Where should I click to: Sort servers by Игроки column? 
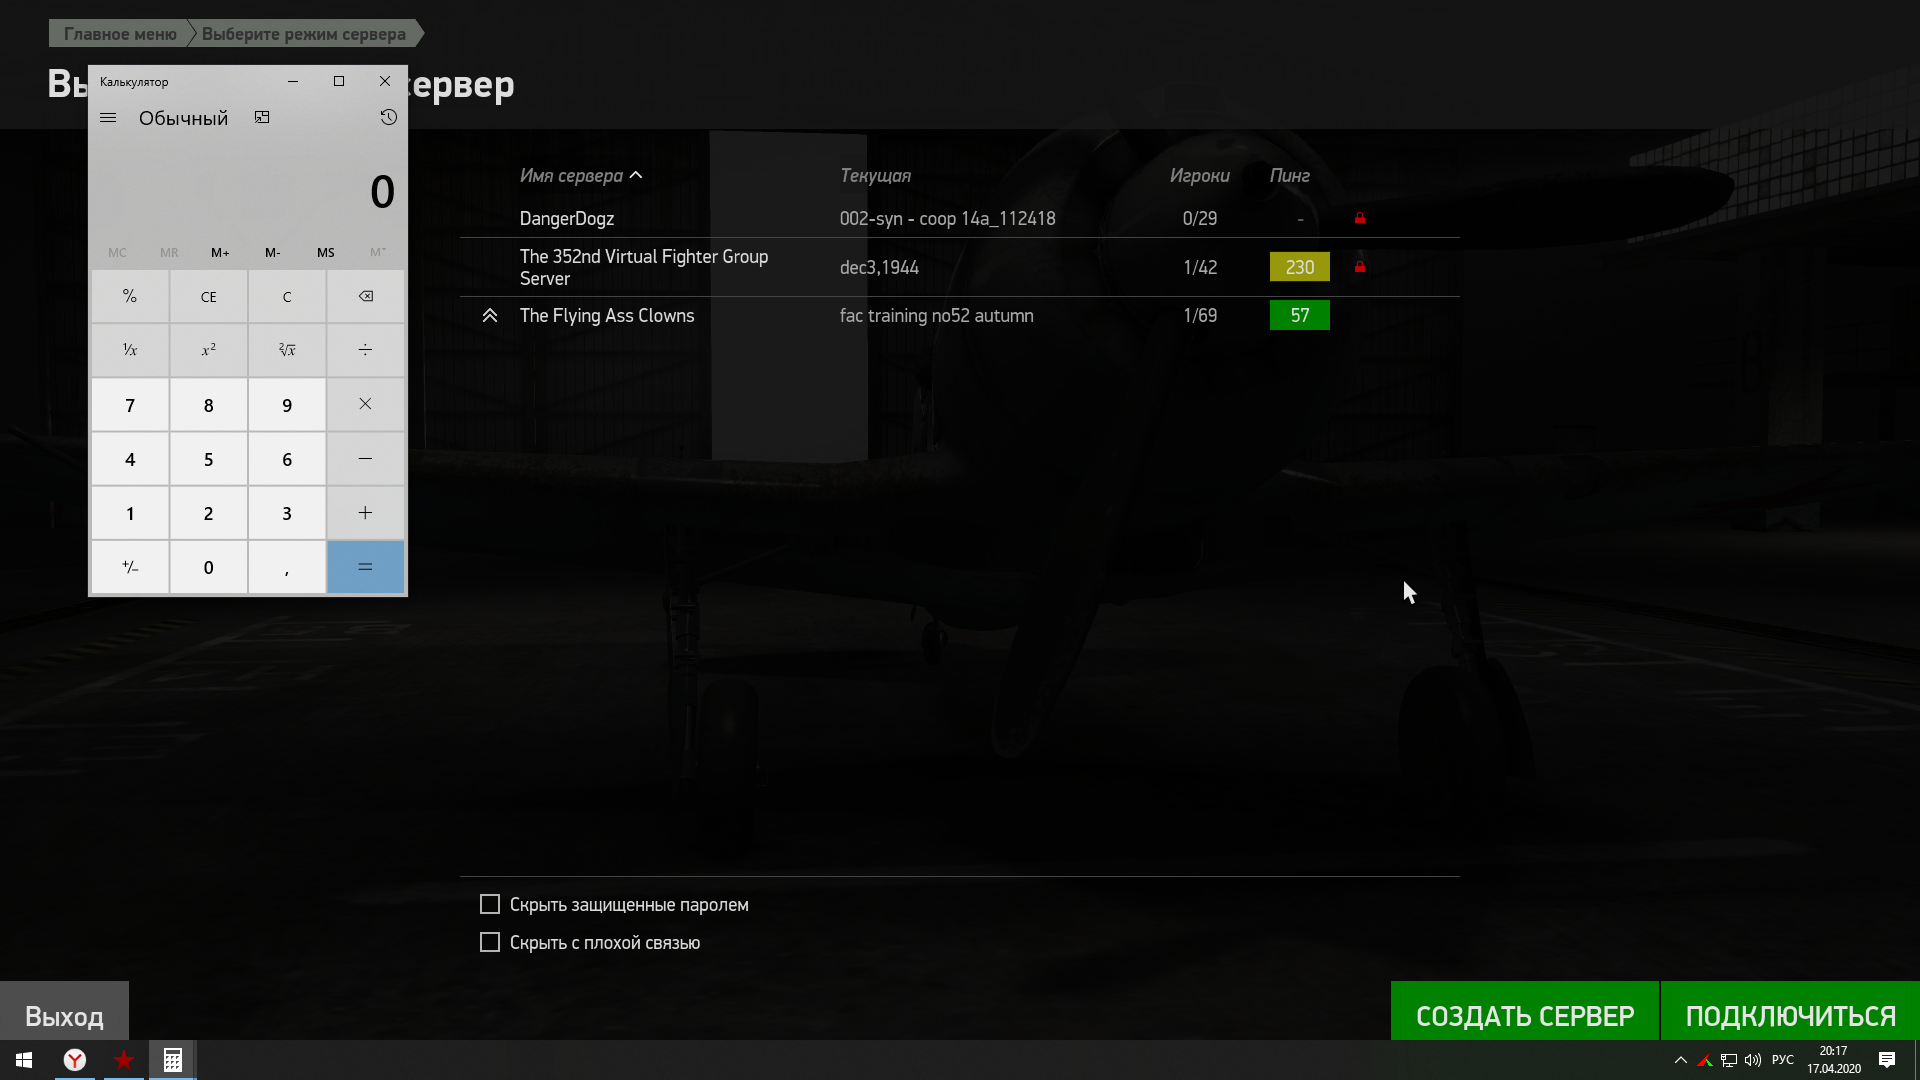point(1200,176)
